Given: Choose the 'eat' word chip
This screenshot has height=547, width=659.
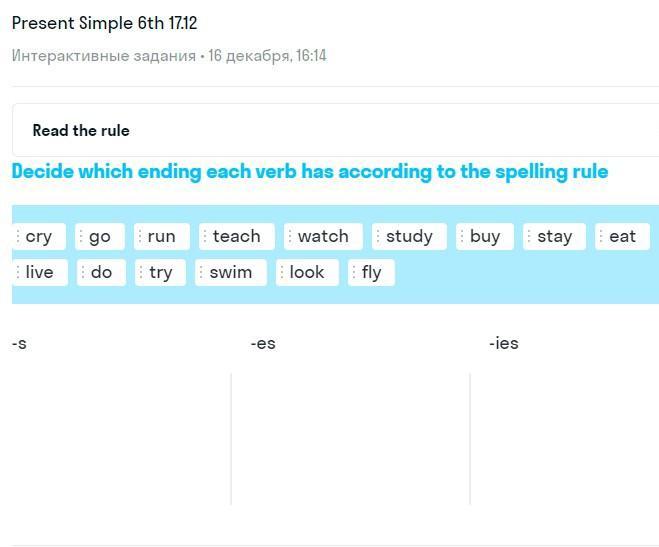Looking at the screenshot, I should [x=622, y=236].
